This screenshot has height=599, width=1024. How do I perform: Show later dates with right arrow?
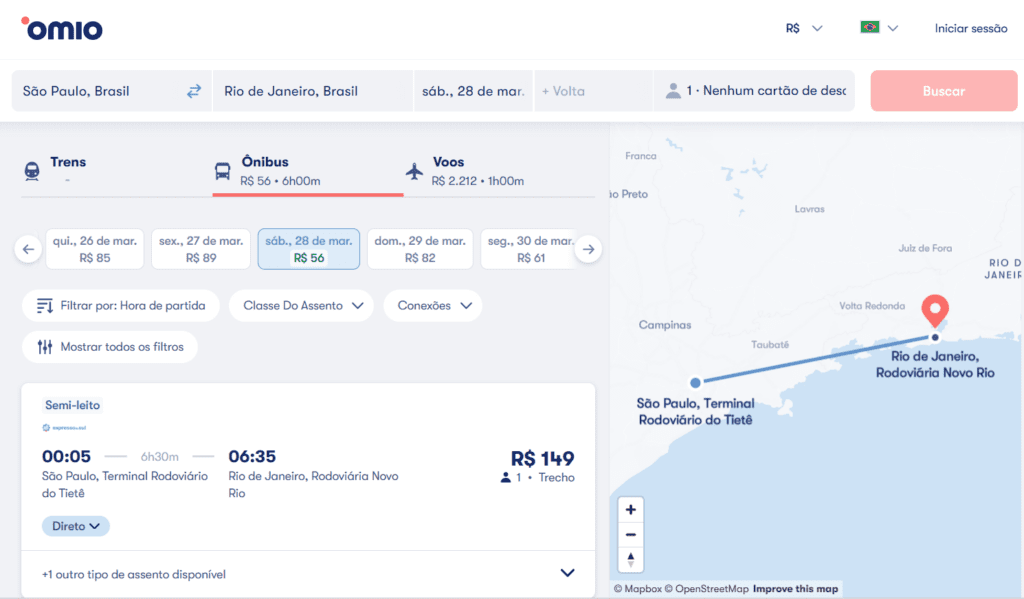589,249
